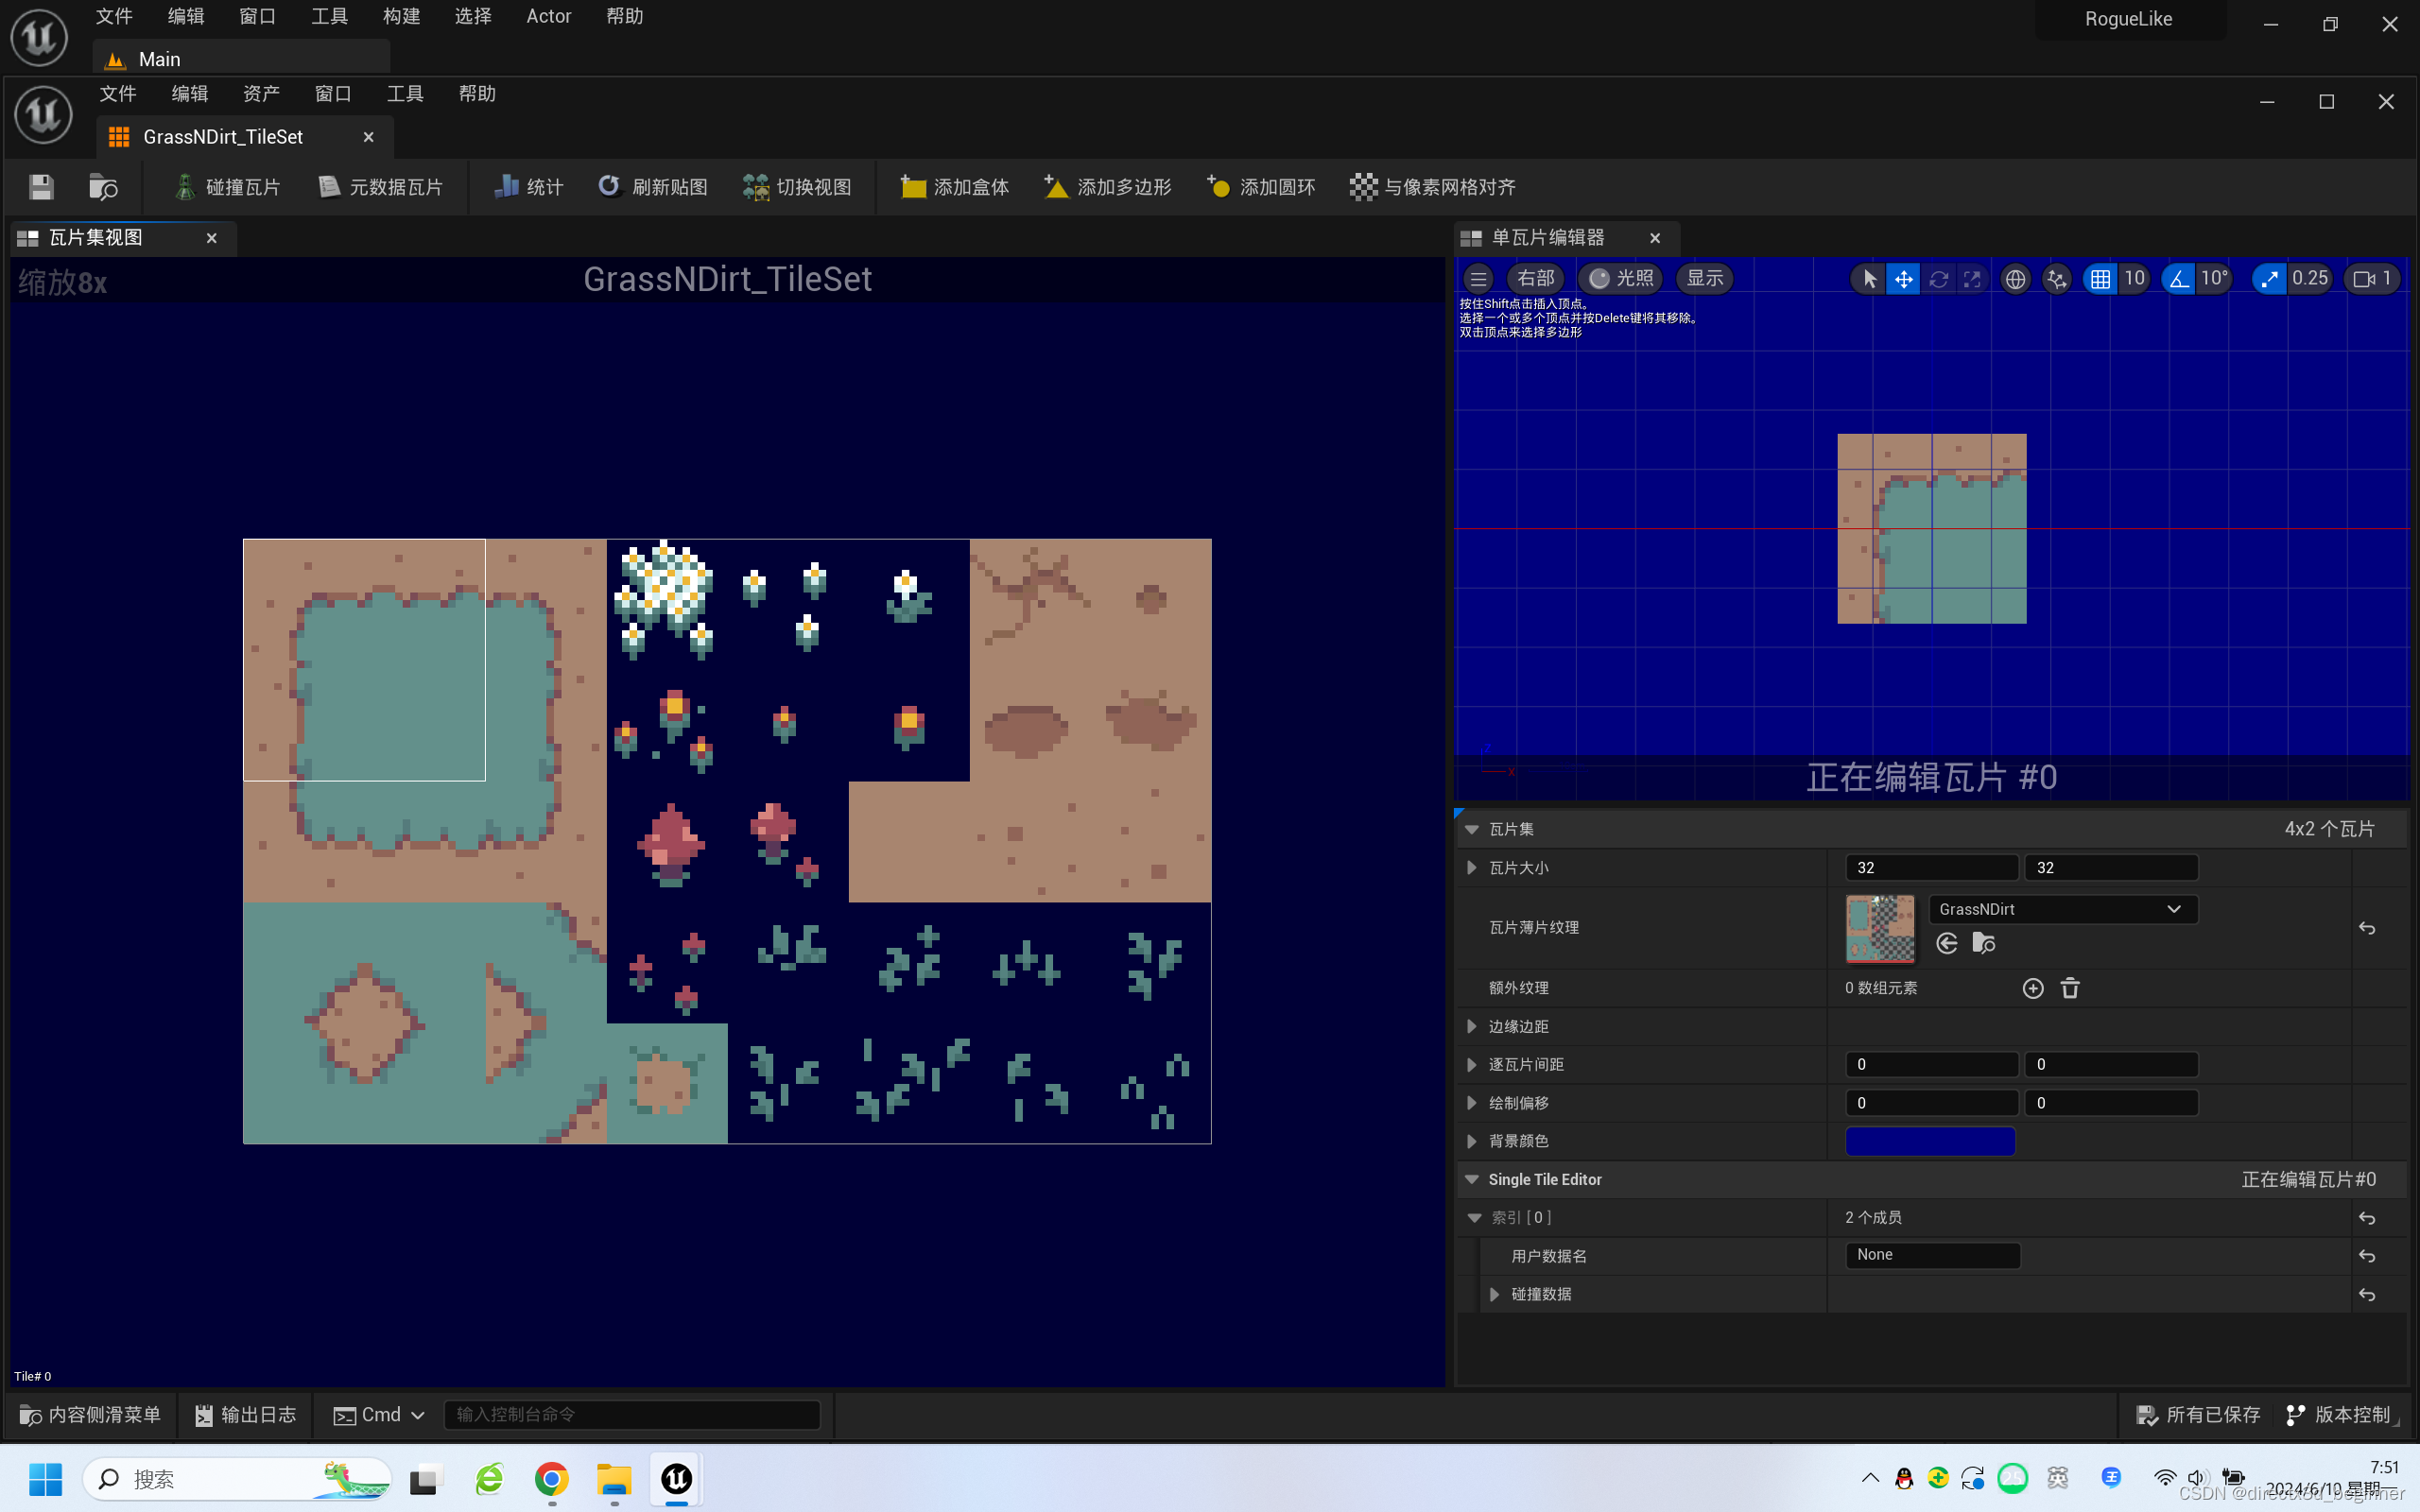Click the browse-to-asset icon beside the toolbar save icon
The width and height of the screenshot is (2420, 1512).
(x=103, y=187)
